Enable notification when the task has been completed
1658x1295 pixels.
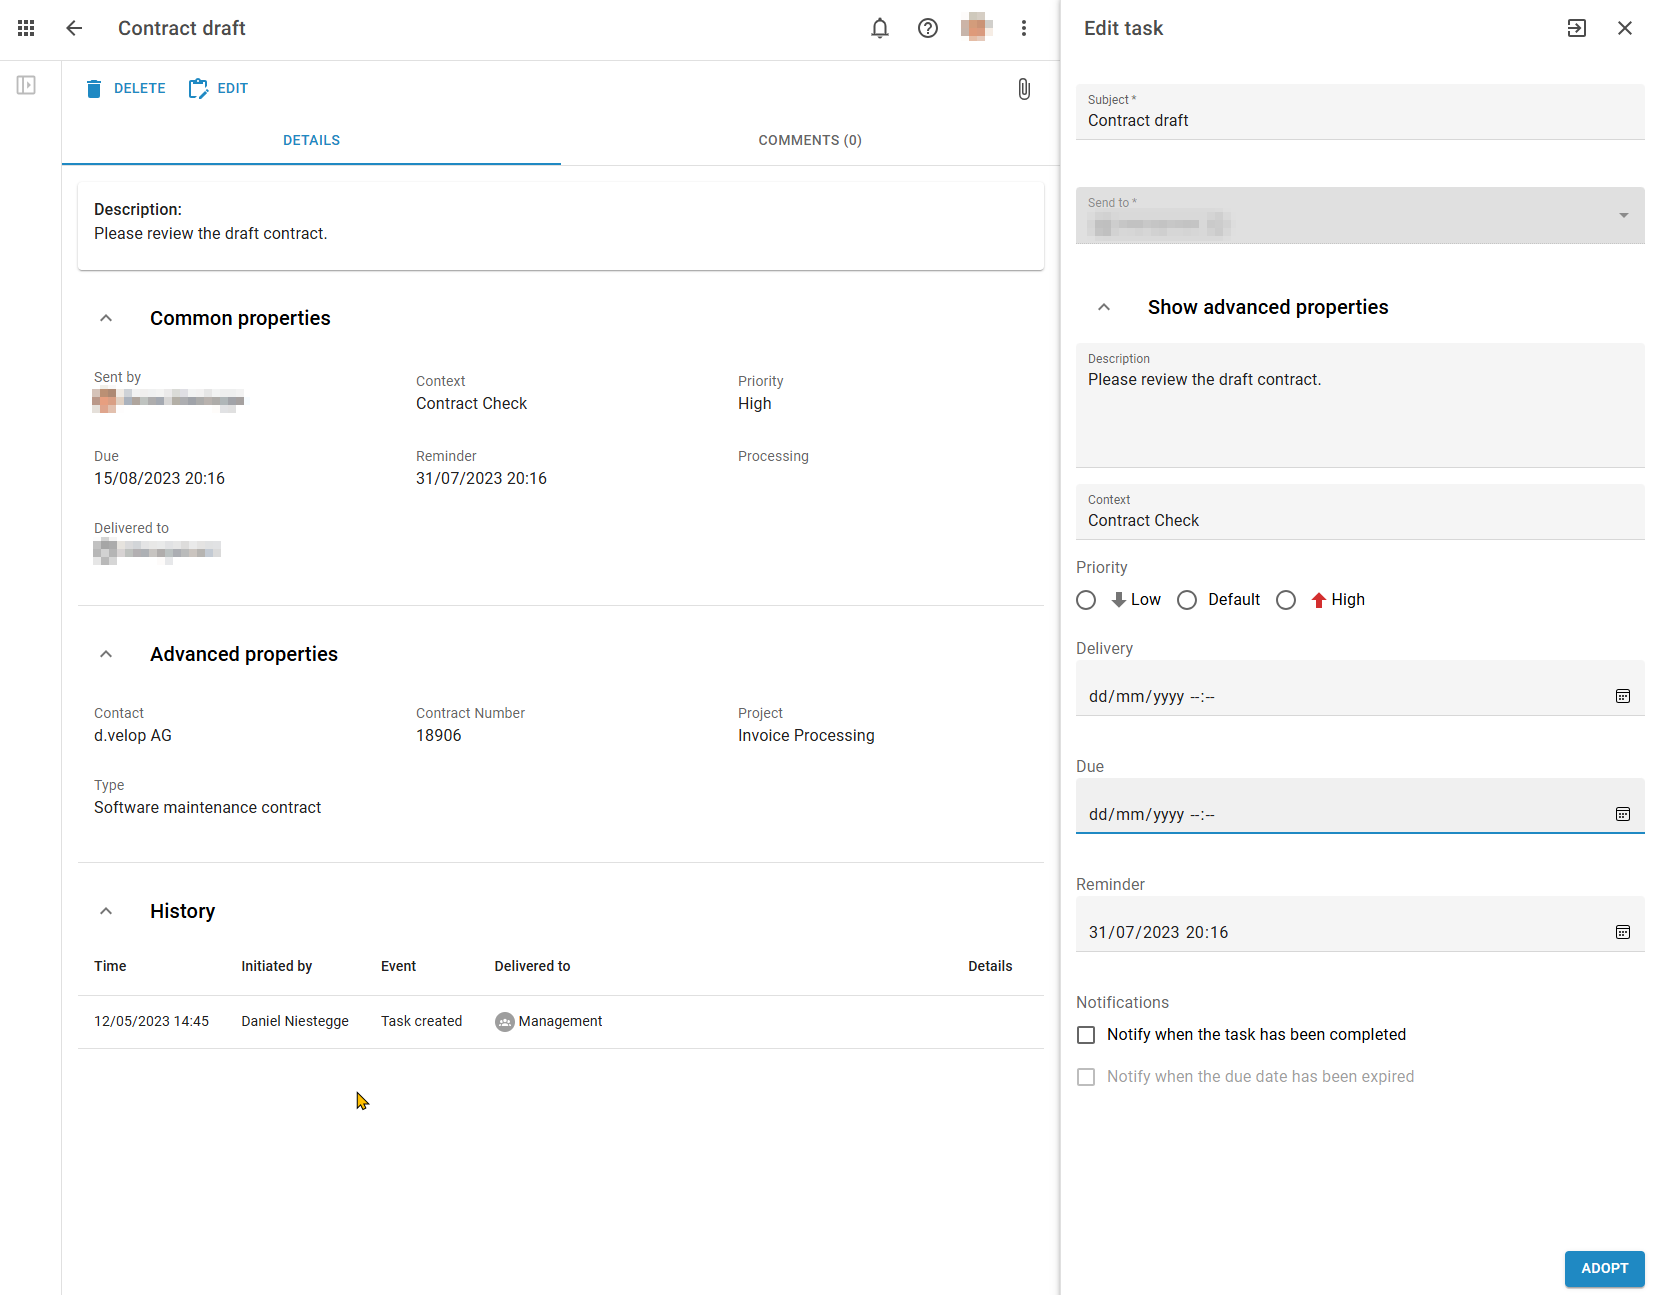point(1086,1034)
